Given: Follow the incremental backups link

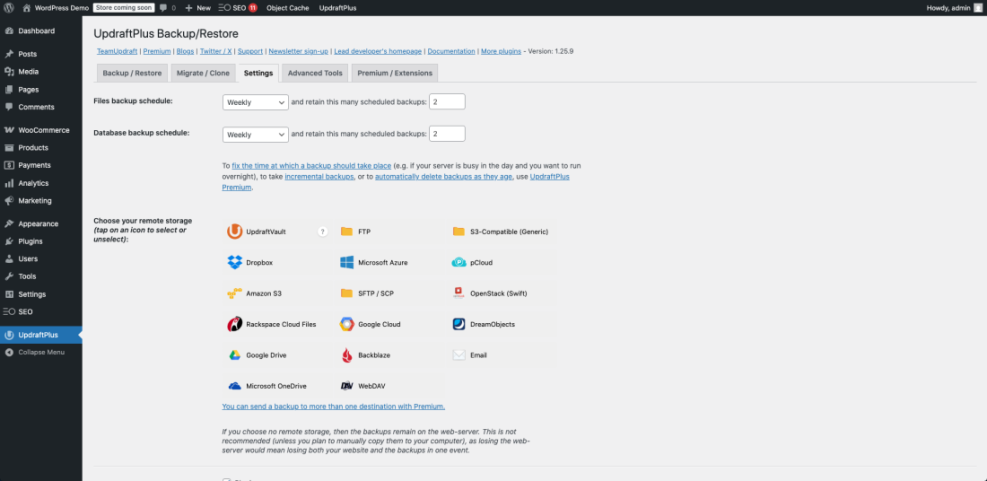Looking at the screenshot, I should pos(319,177).
